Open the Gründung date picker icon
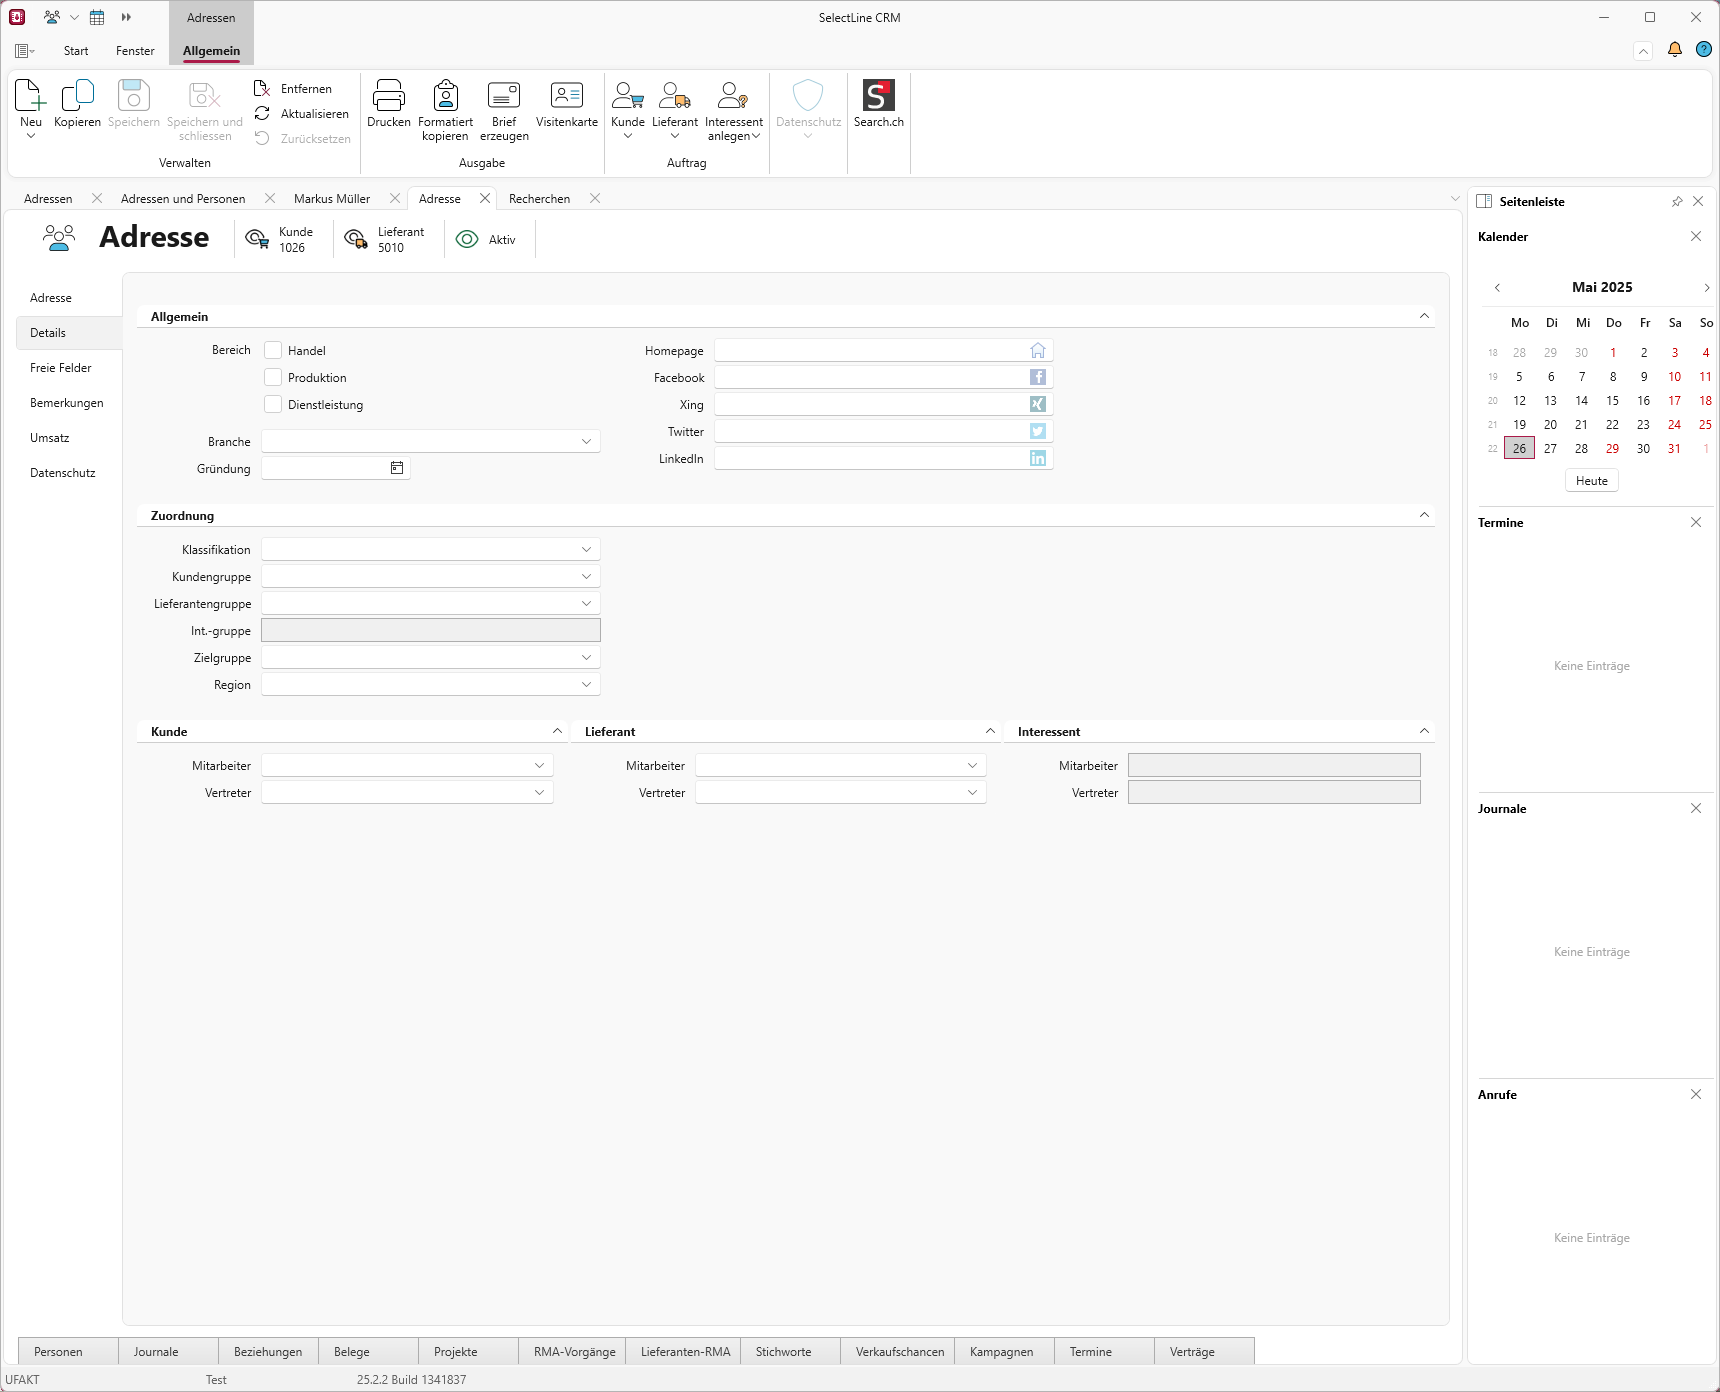Screen dimensions: 1720x1392 click(x=397, y=468)
